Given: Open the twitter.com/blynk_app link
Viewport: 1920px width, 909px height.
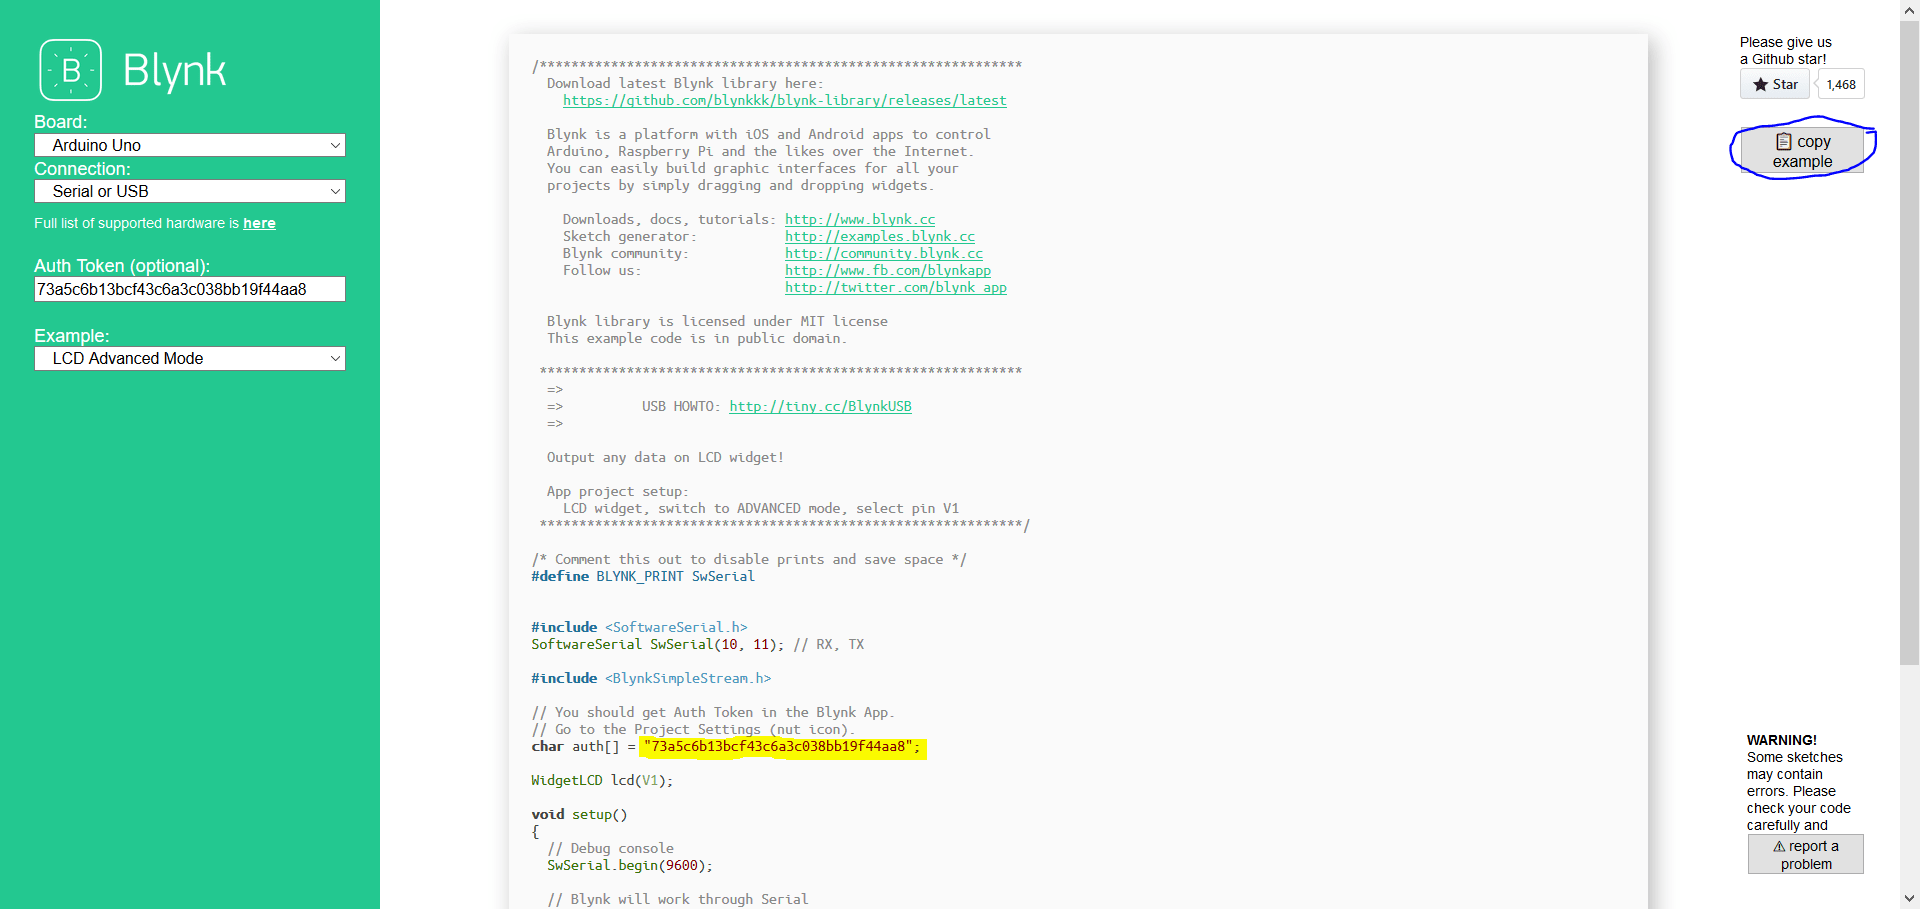Looking at the screenshot, I should pyautogui.click(x=896, y=288).
